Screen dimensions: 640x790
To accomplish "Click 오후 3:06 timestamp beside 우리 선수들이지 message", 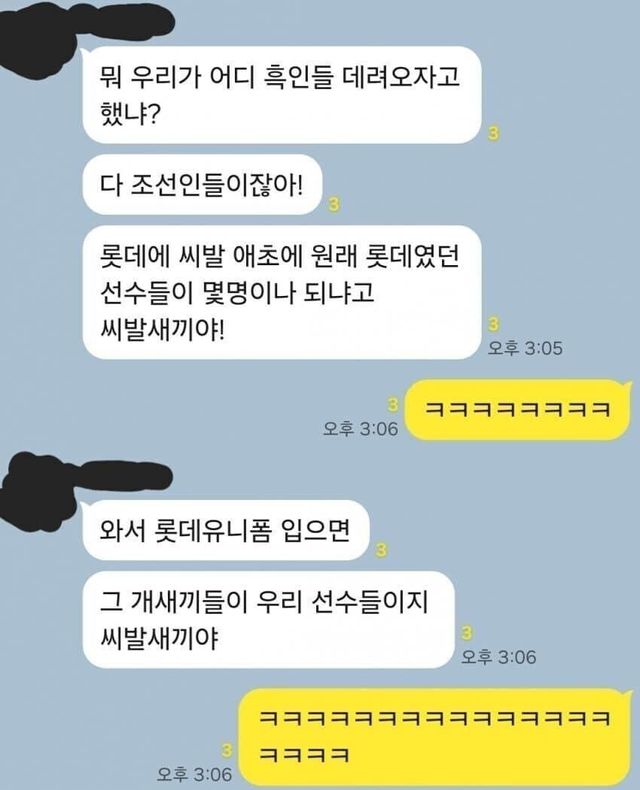I will click(498, 656).
